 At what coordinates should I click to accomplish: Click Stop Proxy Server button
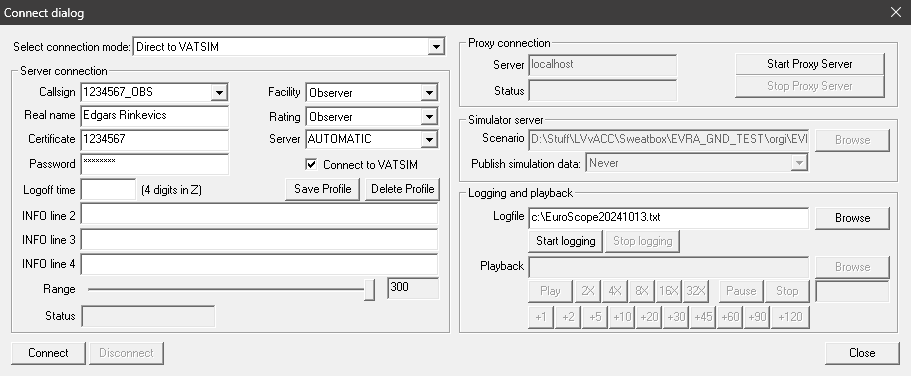coord(810,86)
